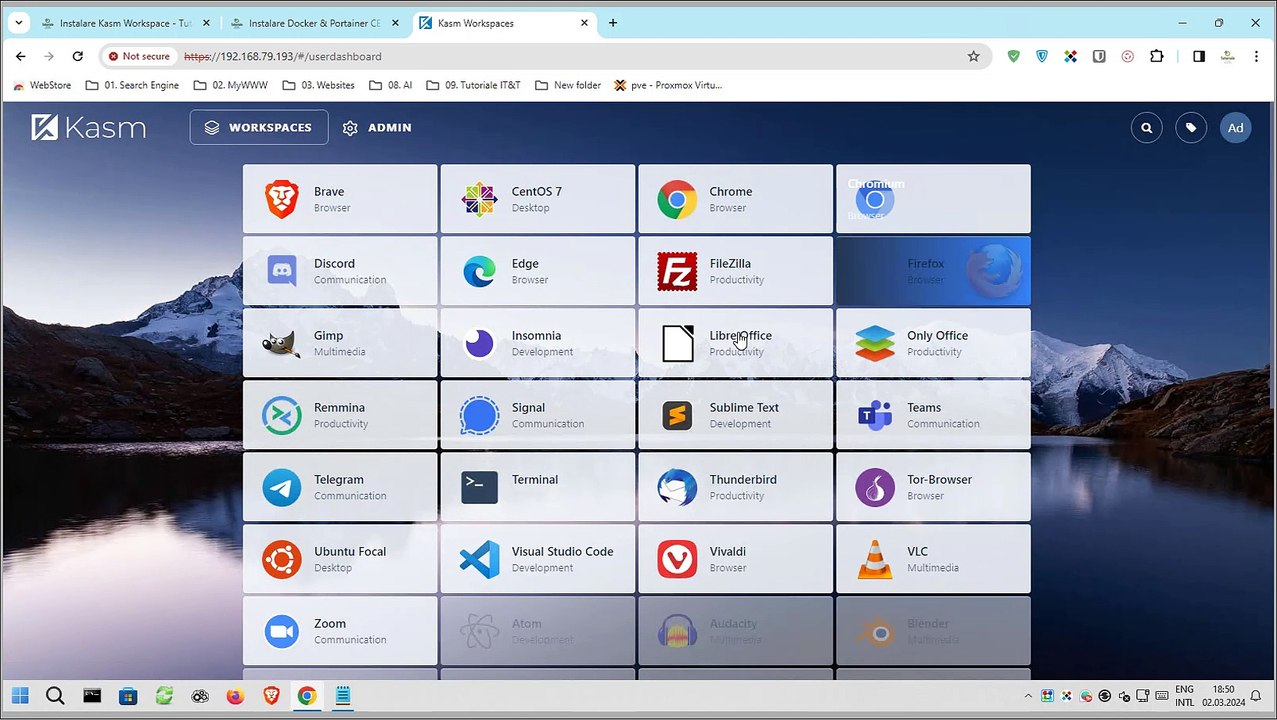1277x720 pixels.
Task: Open the Gimp multimedia workspace
Action: coord(340,343)
